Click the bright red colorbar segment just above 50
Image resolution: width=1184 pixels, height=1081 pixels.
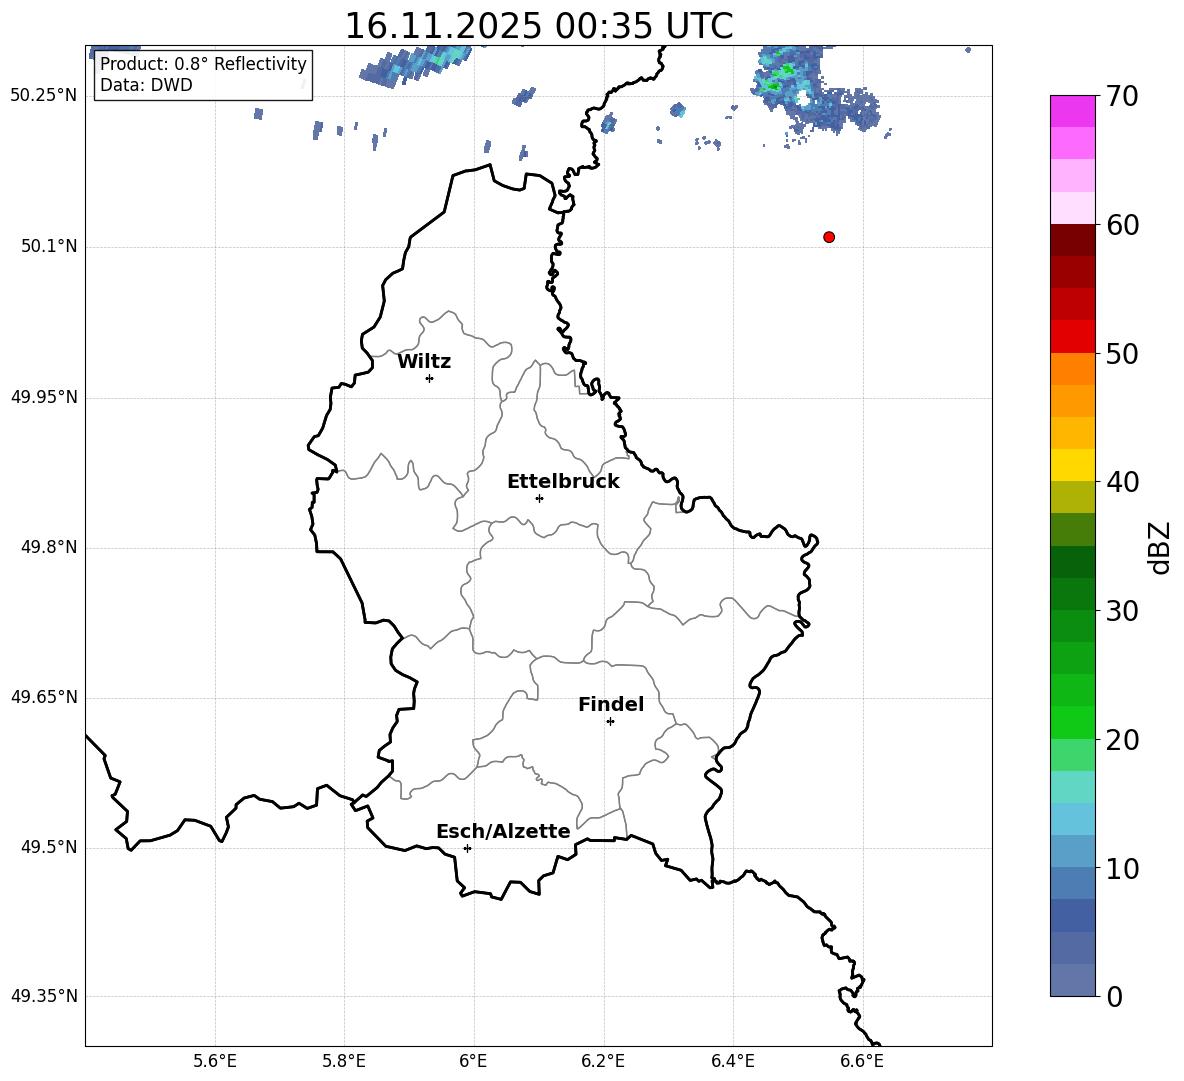point(1072,337)
